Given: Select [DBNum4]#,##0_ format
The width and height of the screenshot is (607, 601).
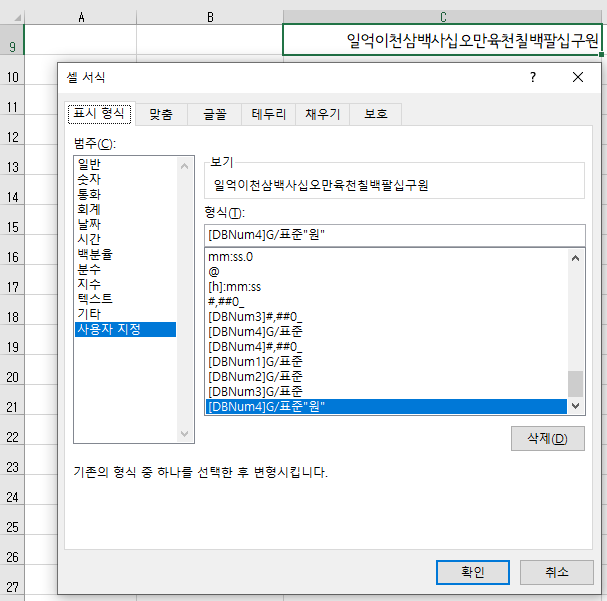Looking at the screenshot, I should tap(386, 347).
